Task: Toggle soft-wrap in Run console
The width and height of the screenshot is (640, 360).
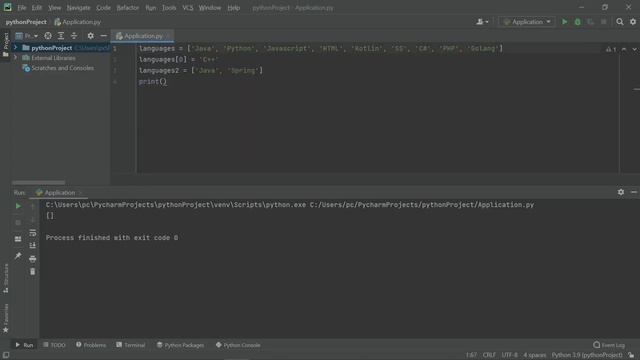Action: [33, 233]
